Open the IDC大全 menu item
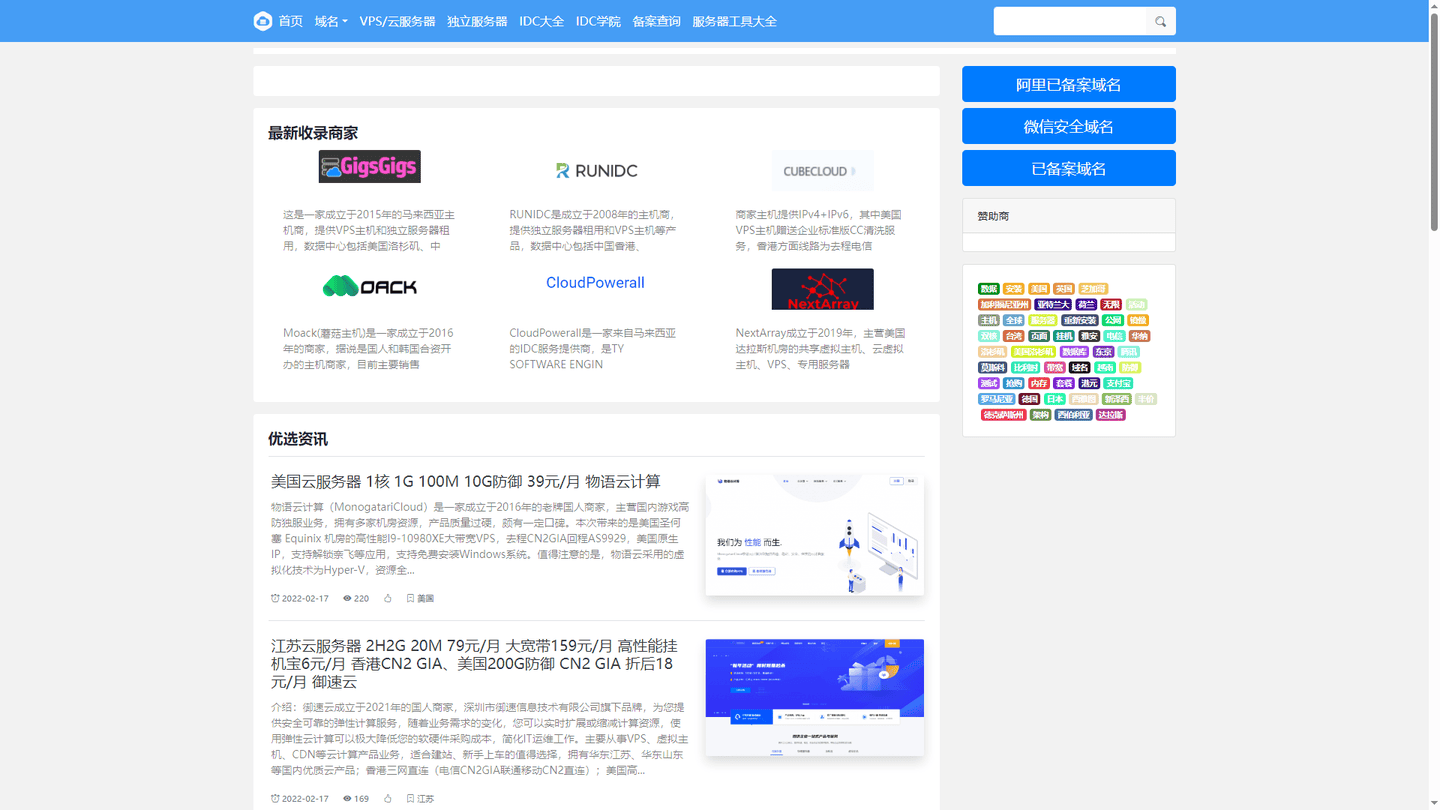1440x810 pixels. (x=541, y=21)
